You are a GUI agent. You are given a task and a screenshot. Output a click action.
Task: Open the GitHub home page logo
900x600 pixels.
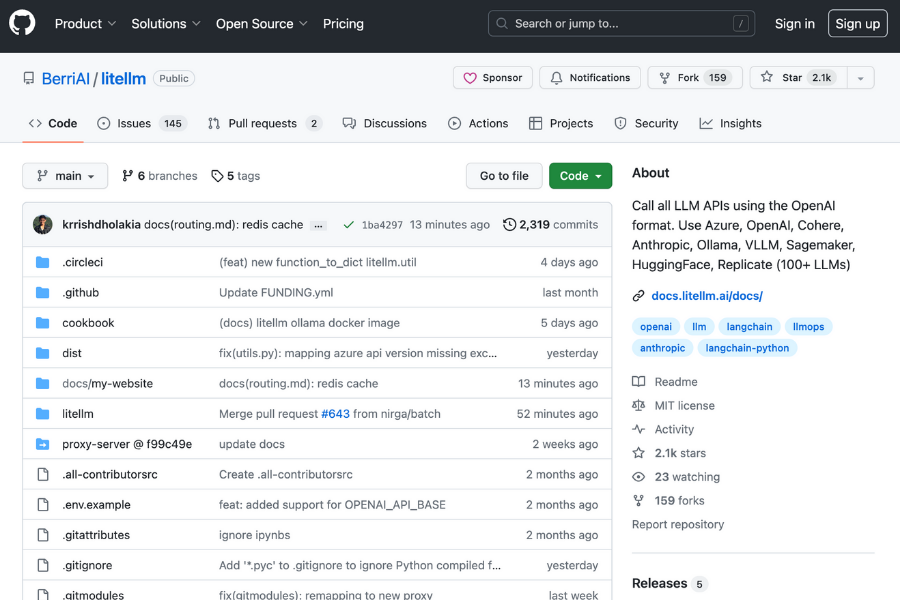click(22, 23)
